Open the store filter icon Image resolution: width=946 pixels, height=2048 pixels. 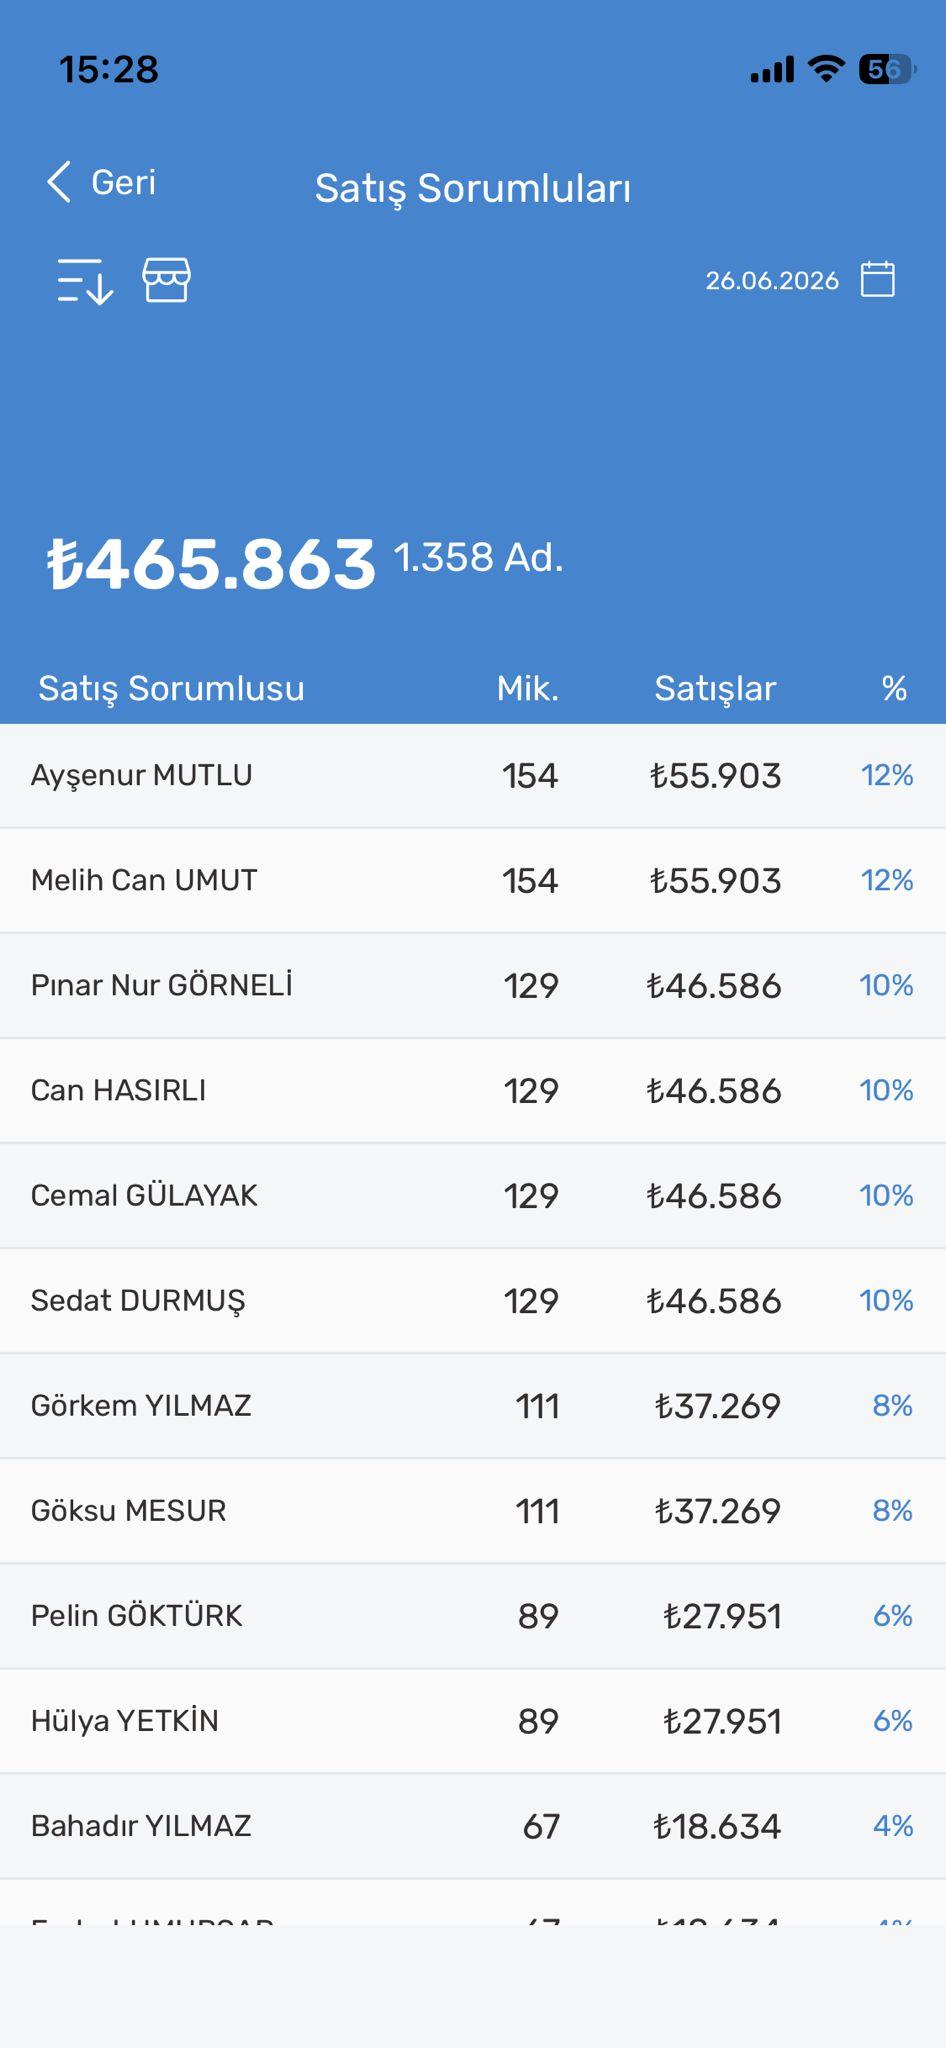click(167, 280)
